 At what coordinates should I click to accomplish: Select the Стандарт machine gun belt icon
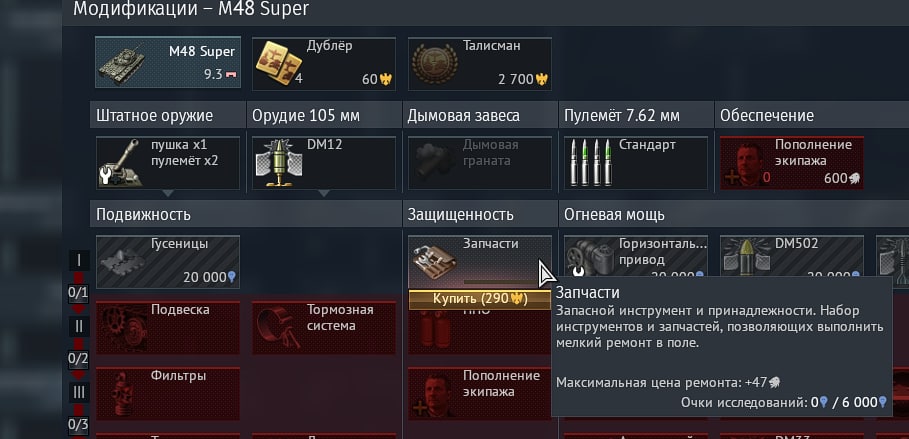pos(590,162)
